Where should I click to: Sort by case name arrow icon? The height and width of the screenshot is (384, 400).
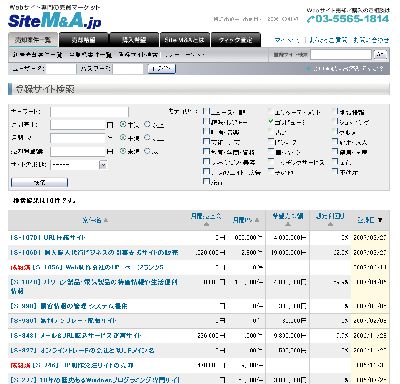(x=106, y=220)
